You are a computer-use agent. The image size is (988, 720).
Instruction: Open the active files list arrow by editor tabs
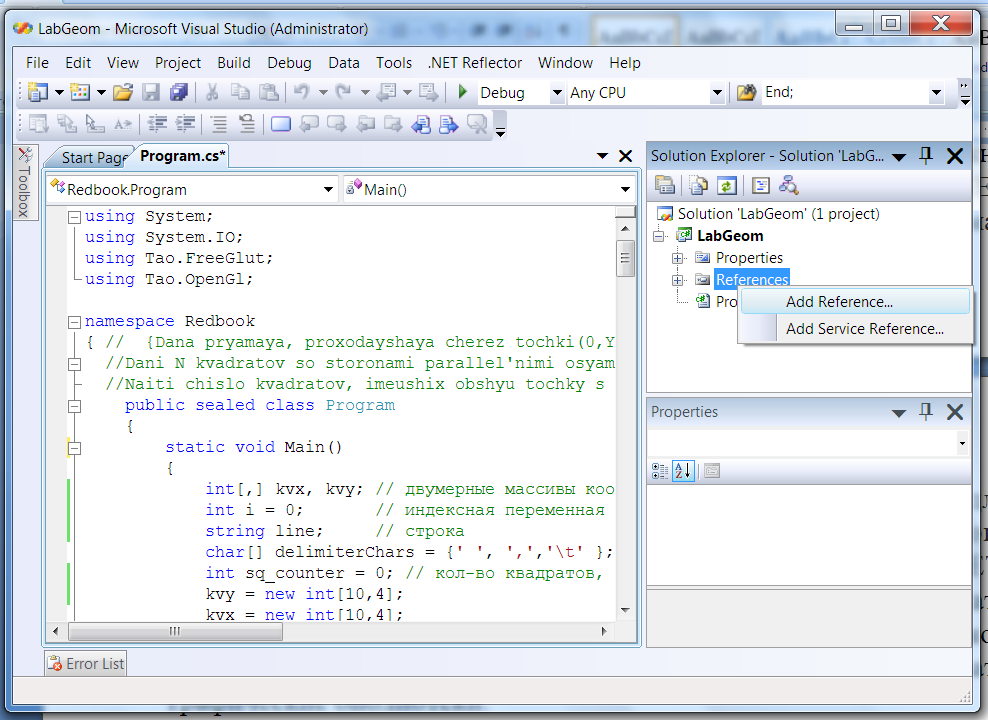coord(602,156)
